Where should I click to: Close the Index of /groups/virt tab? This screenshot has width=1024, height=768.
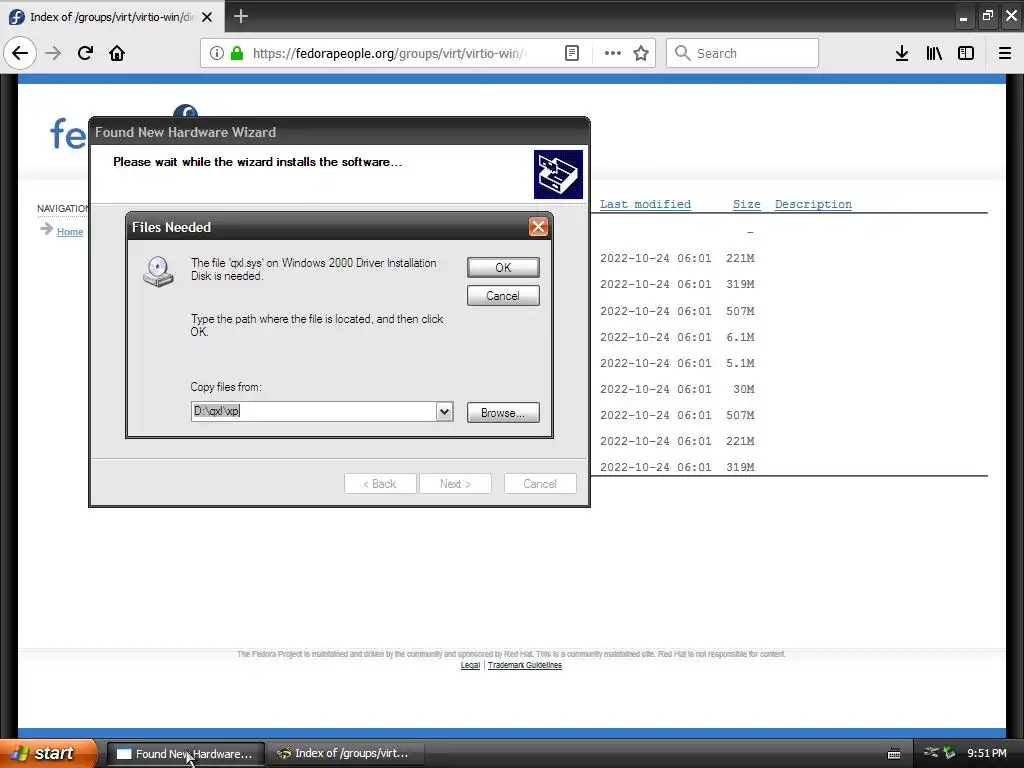(207, 17)
